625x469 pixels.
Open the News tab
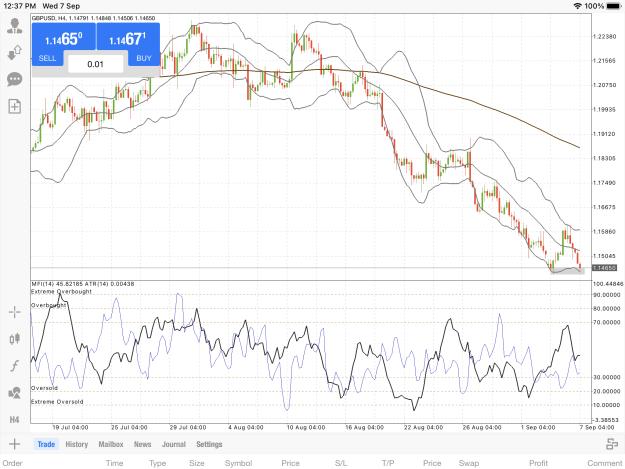click(x=142, y=444)
